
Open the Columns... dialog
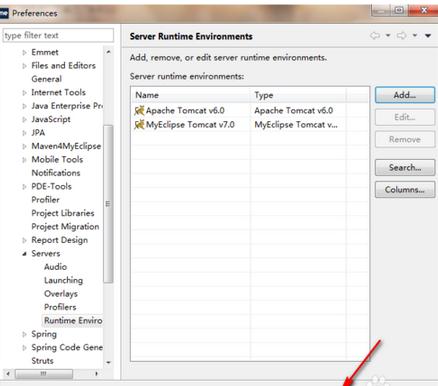tap(405, 190)
